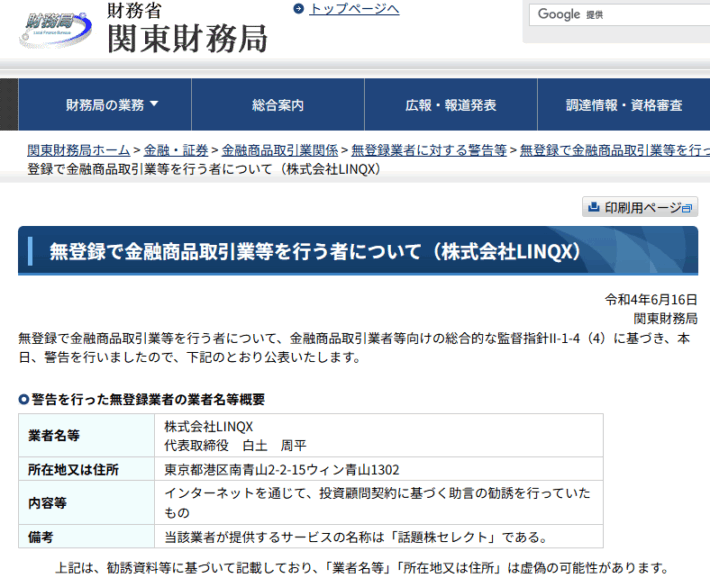The height and width of the screenshot is (578, 710).
Task: Open the truncated 無登録で金融商品取引業等を行う breadcrumb link
Action: [x=614, y=150]
